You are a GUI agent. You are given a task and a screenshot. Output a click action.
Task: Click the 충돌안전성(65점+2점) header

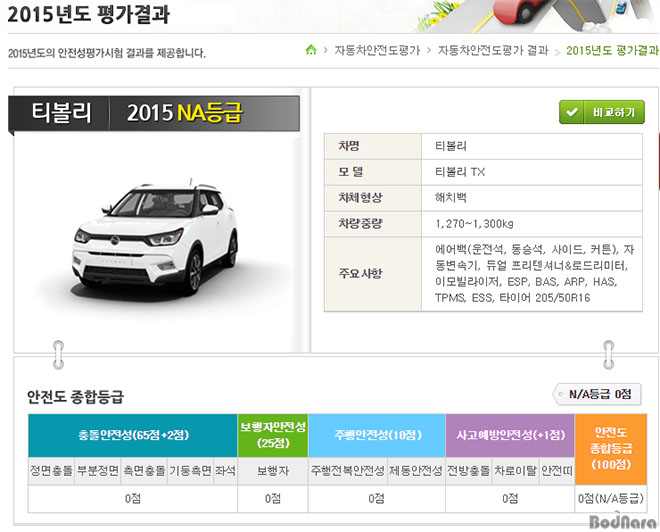(x=133, y=435)
